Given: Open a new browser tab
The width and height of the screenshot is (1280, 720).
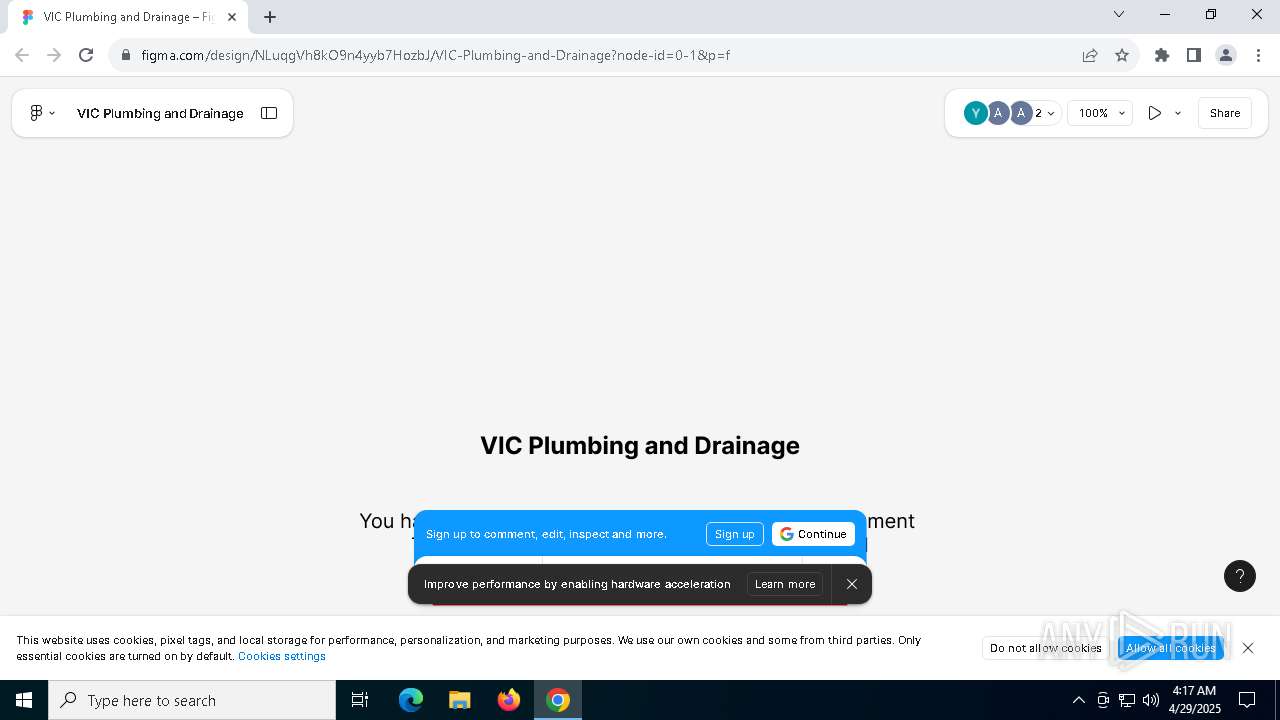Looking at the screenshot, I should [270, 17].
